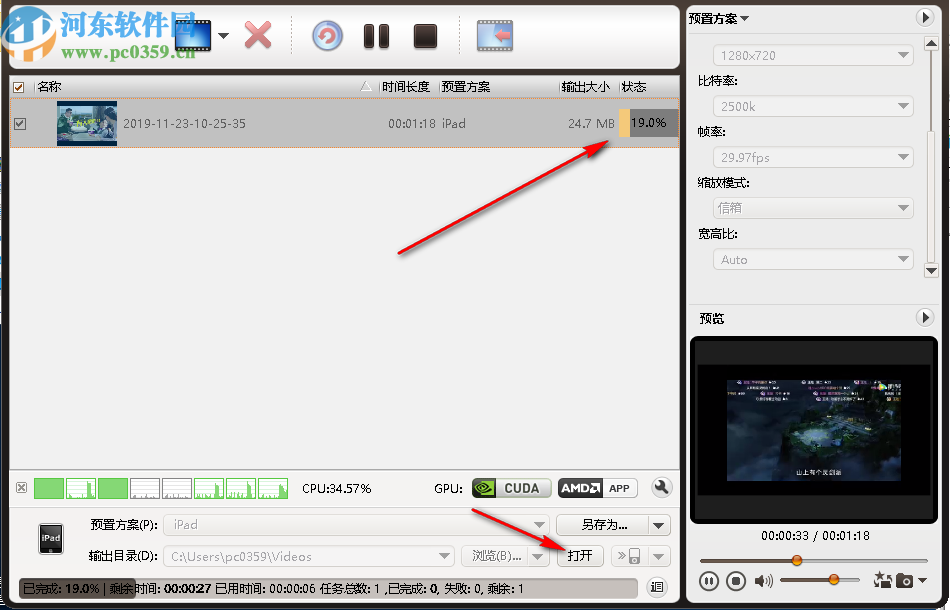This screenshot has width=950, height=610.
Task: Click the 打开 button to open output folder
Action: click(580, 556)
